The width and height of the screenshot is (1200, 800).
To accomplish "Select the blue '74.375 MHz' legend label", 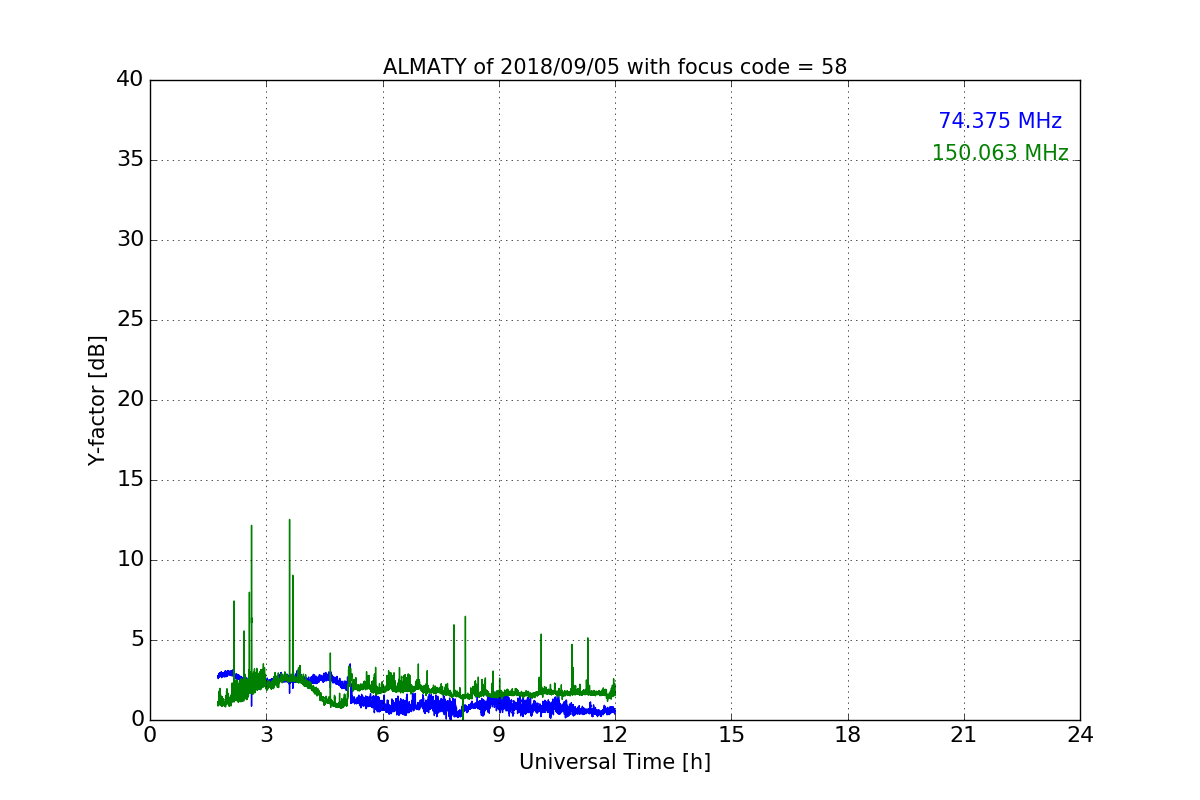I will pos(1000,121).
